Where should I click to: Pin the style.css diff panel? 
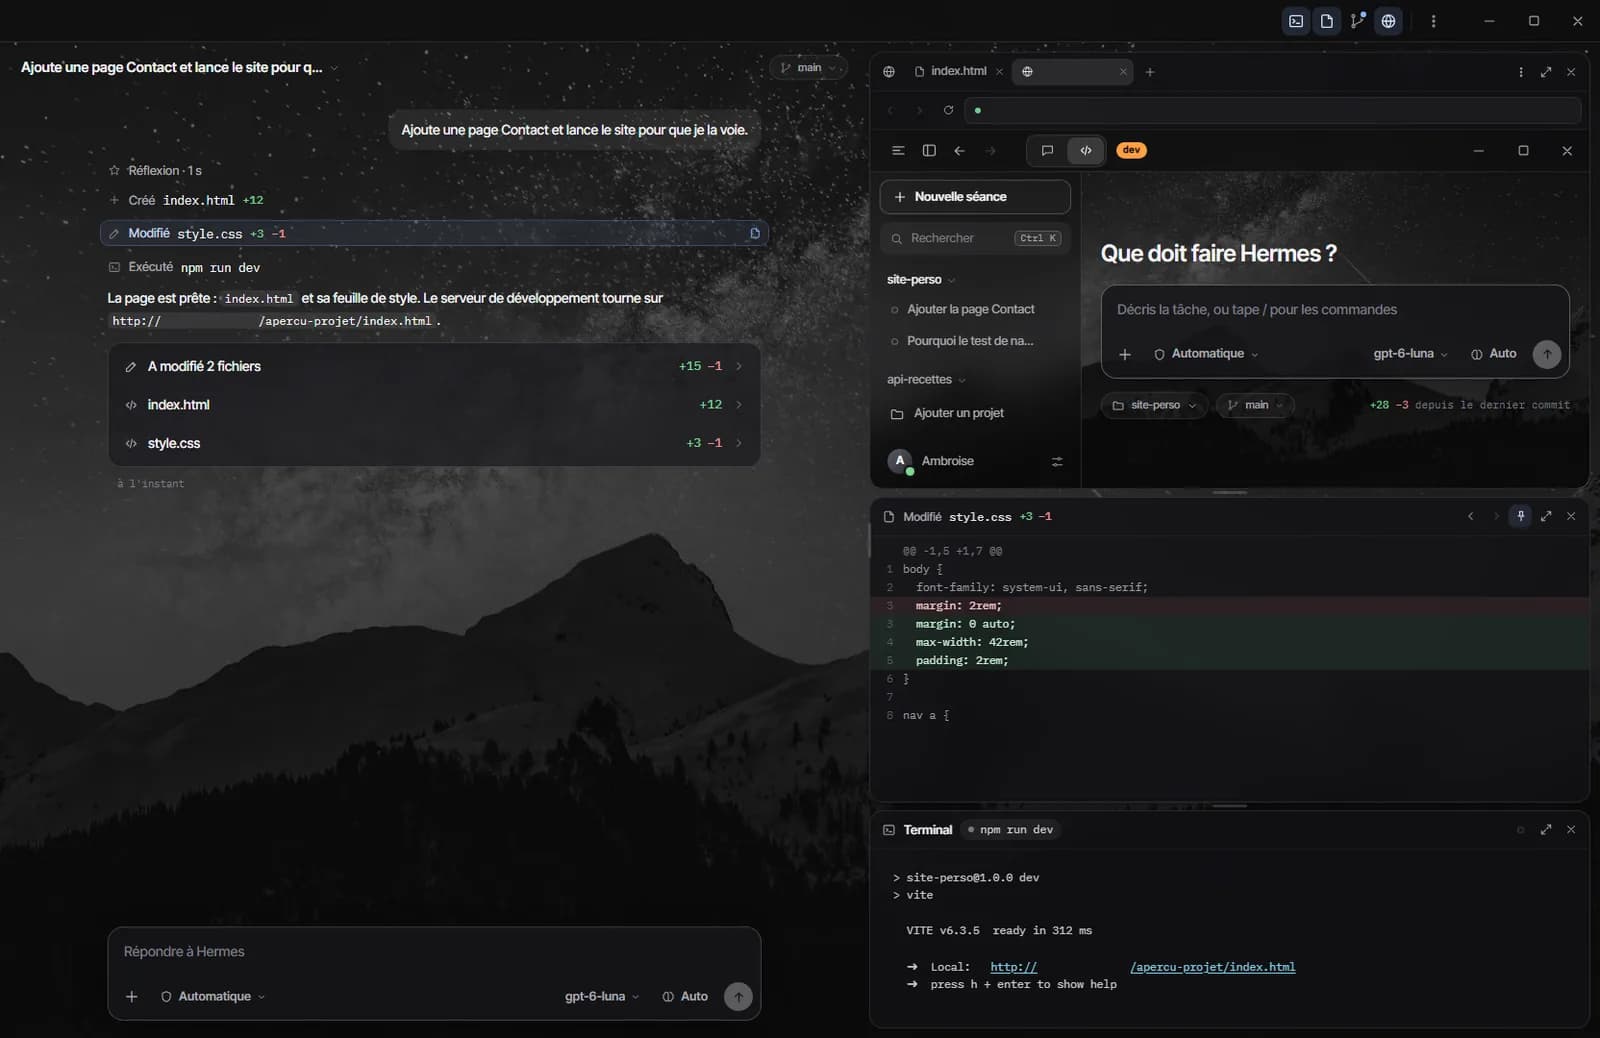pyautogui.click(x=1520, y=516)
